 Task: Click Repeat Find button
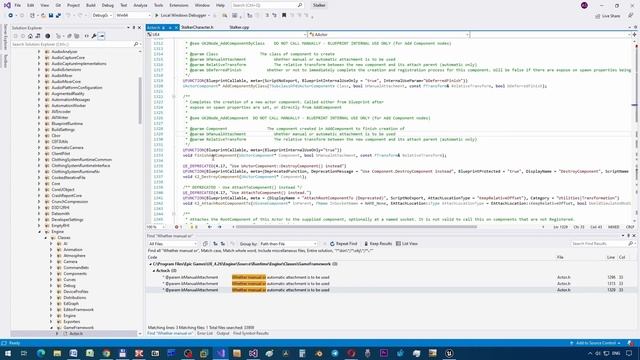pyautogui.click(x=343, y=244)
